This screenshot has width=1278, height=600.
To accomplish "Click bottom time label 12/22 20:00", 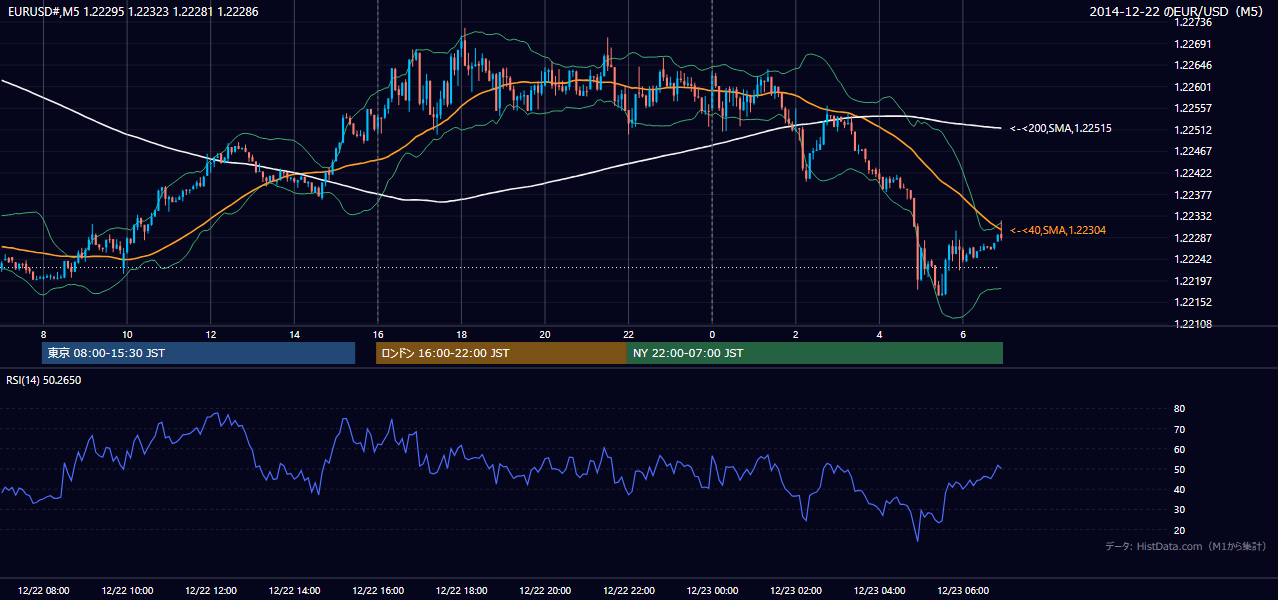I will tap(545, 591).
